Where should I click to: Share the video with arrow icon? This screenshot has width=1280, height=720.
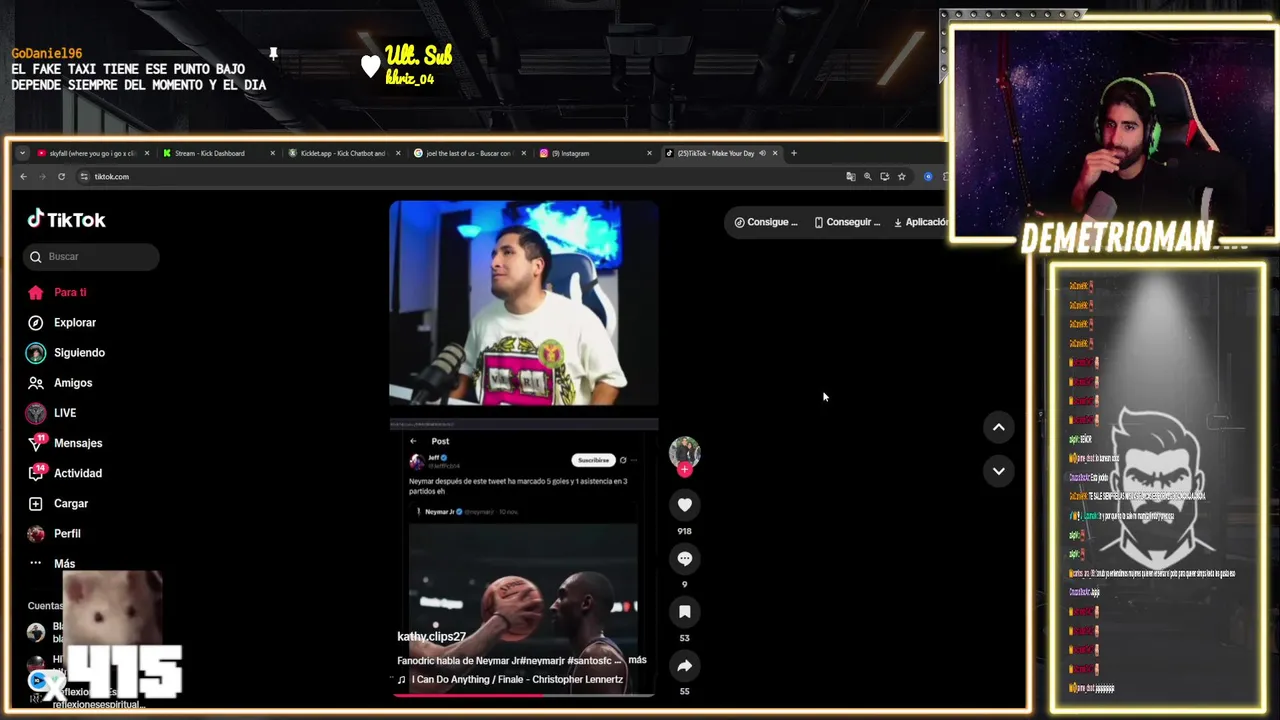[684, 665]
